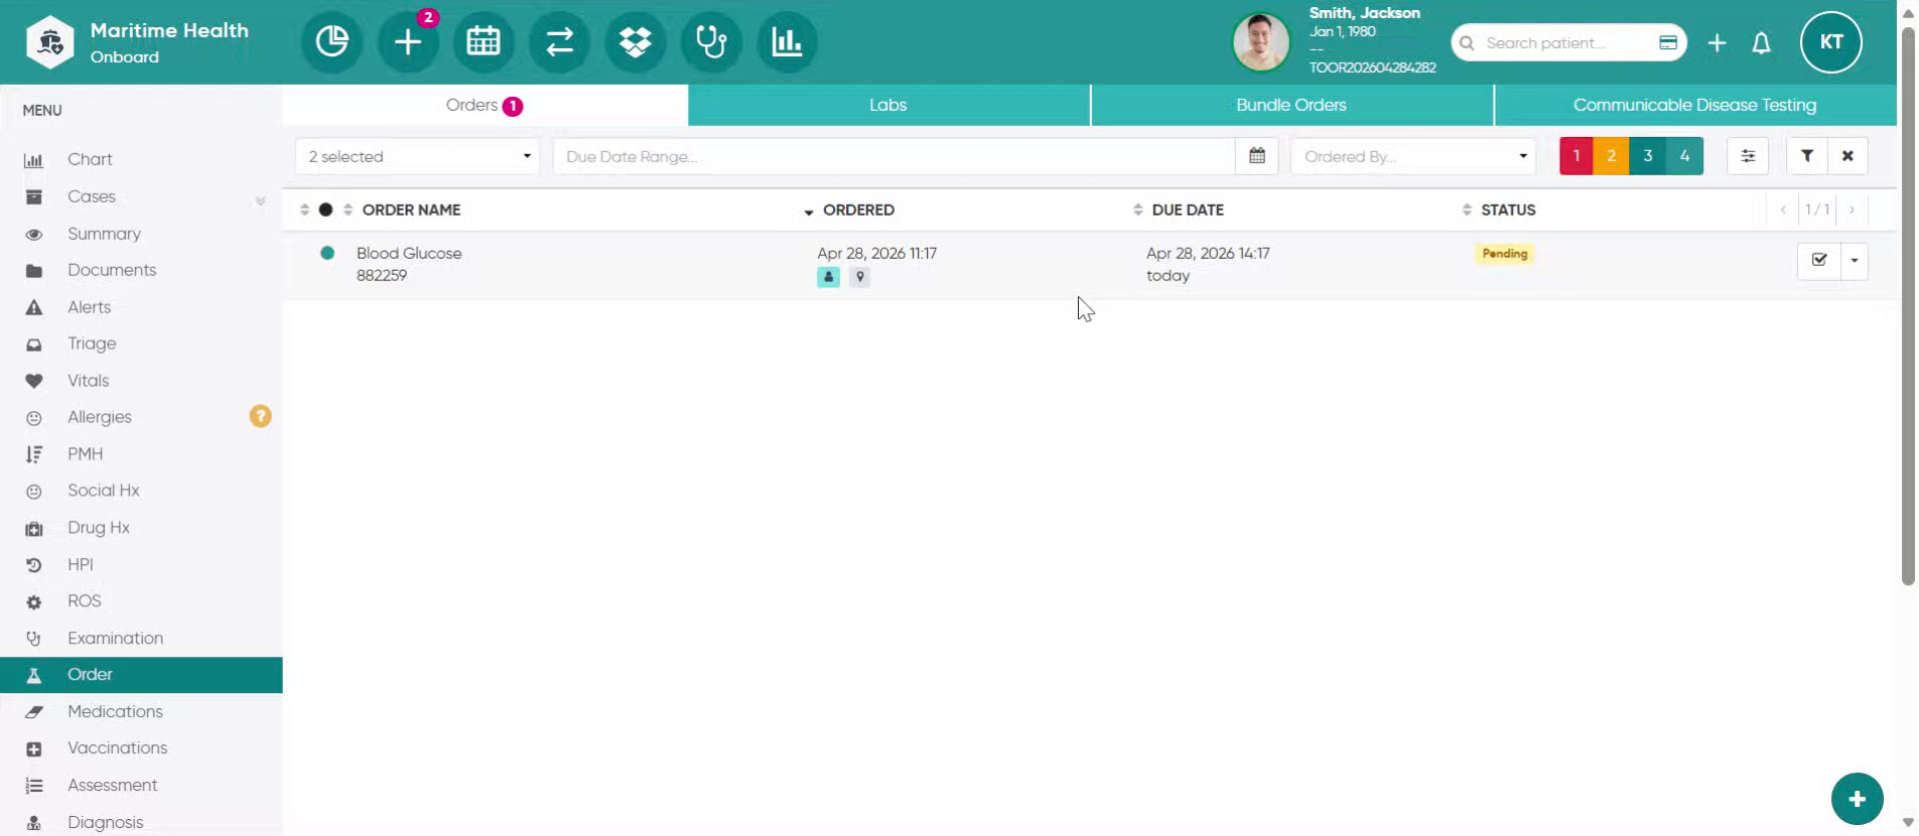1919x836 pixels.
Task: Switch to the Orders tab
Action: [x=485, y=105]
